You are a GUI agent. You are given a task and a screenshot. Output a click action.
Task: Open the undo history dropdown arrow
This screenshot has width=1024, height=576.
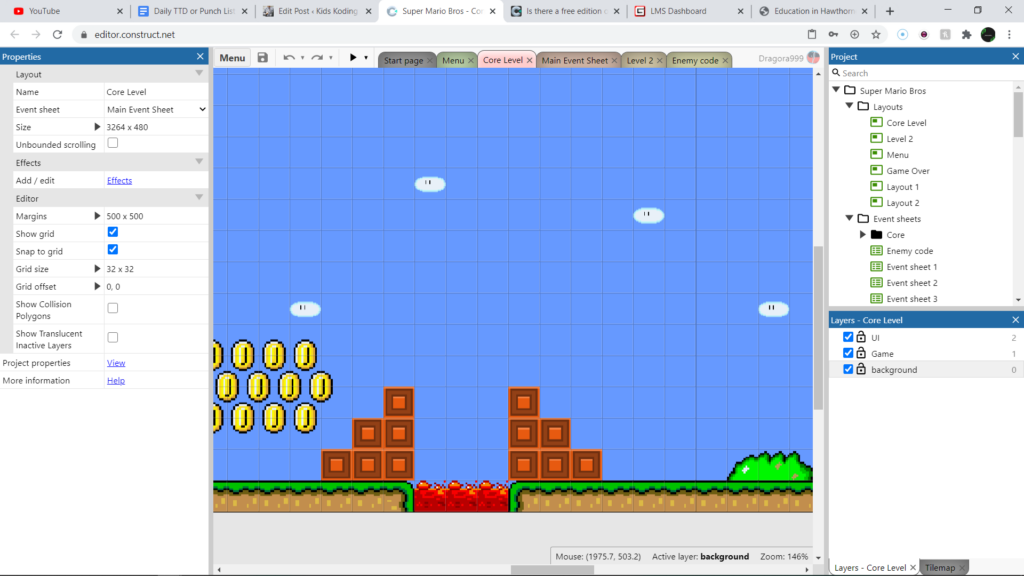(x=302, y=58)
